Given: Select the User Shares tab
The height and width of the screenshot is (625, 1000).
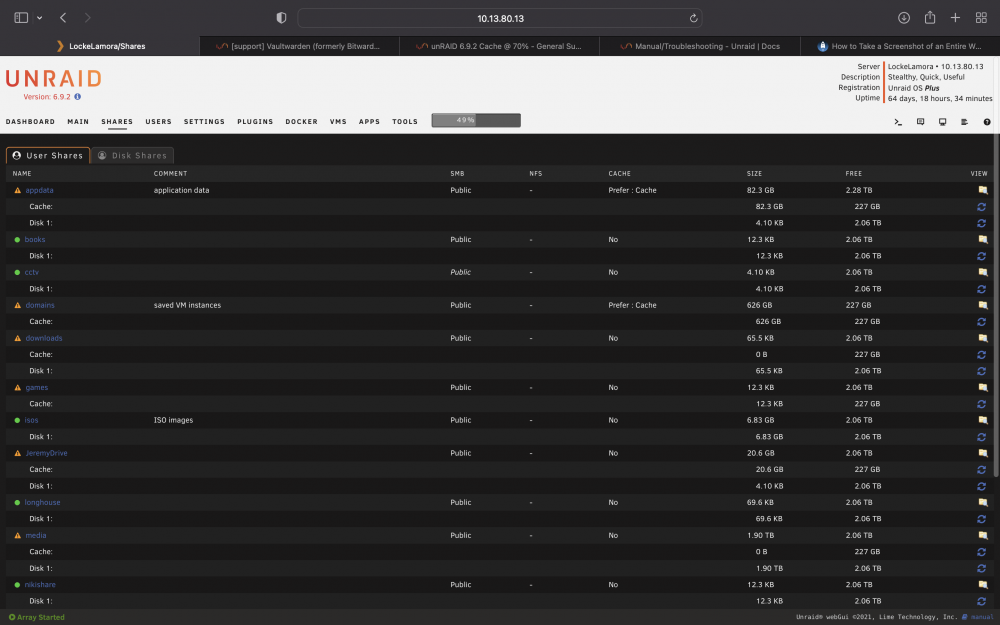Looking at the screenshot, I should coord(48,155).
